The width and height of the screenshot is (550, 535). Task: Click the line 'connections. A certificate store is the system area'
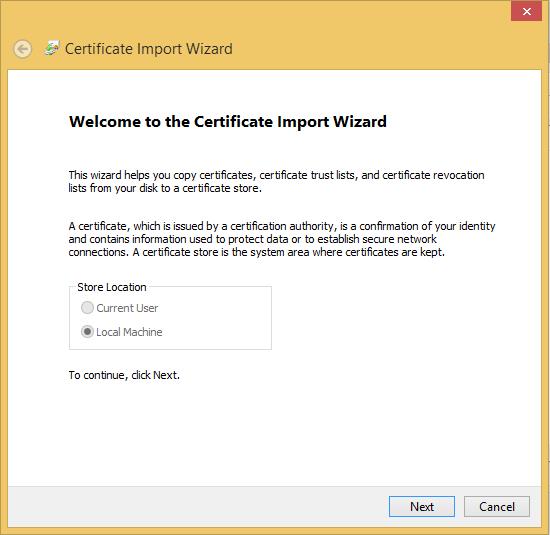point(257,252)
